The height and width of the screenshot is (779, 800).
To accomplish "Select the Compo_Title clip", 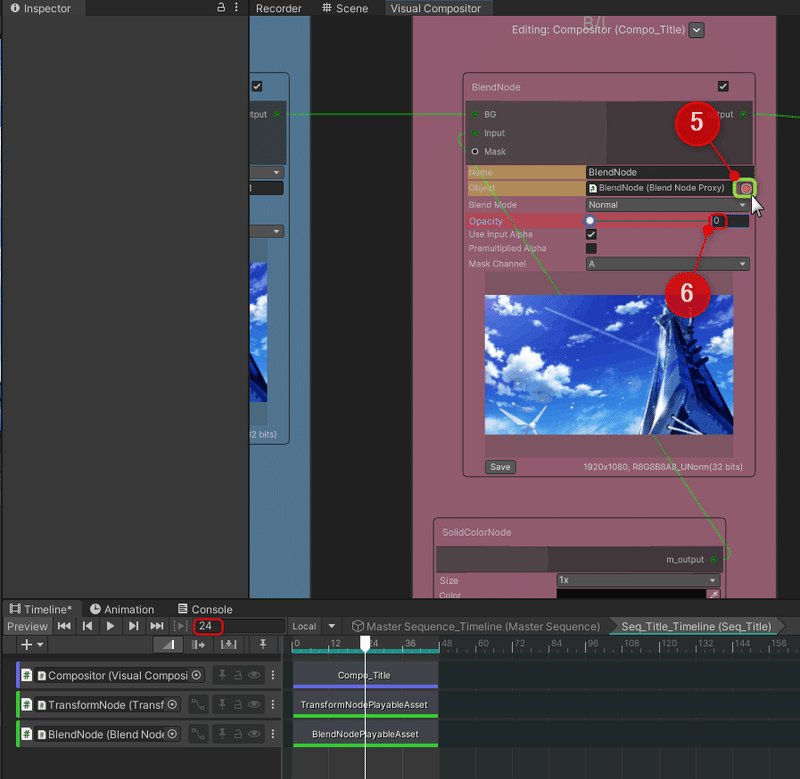I will (x=365, y=675).
